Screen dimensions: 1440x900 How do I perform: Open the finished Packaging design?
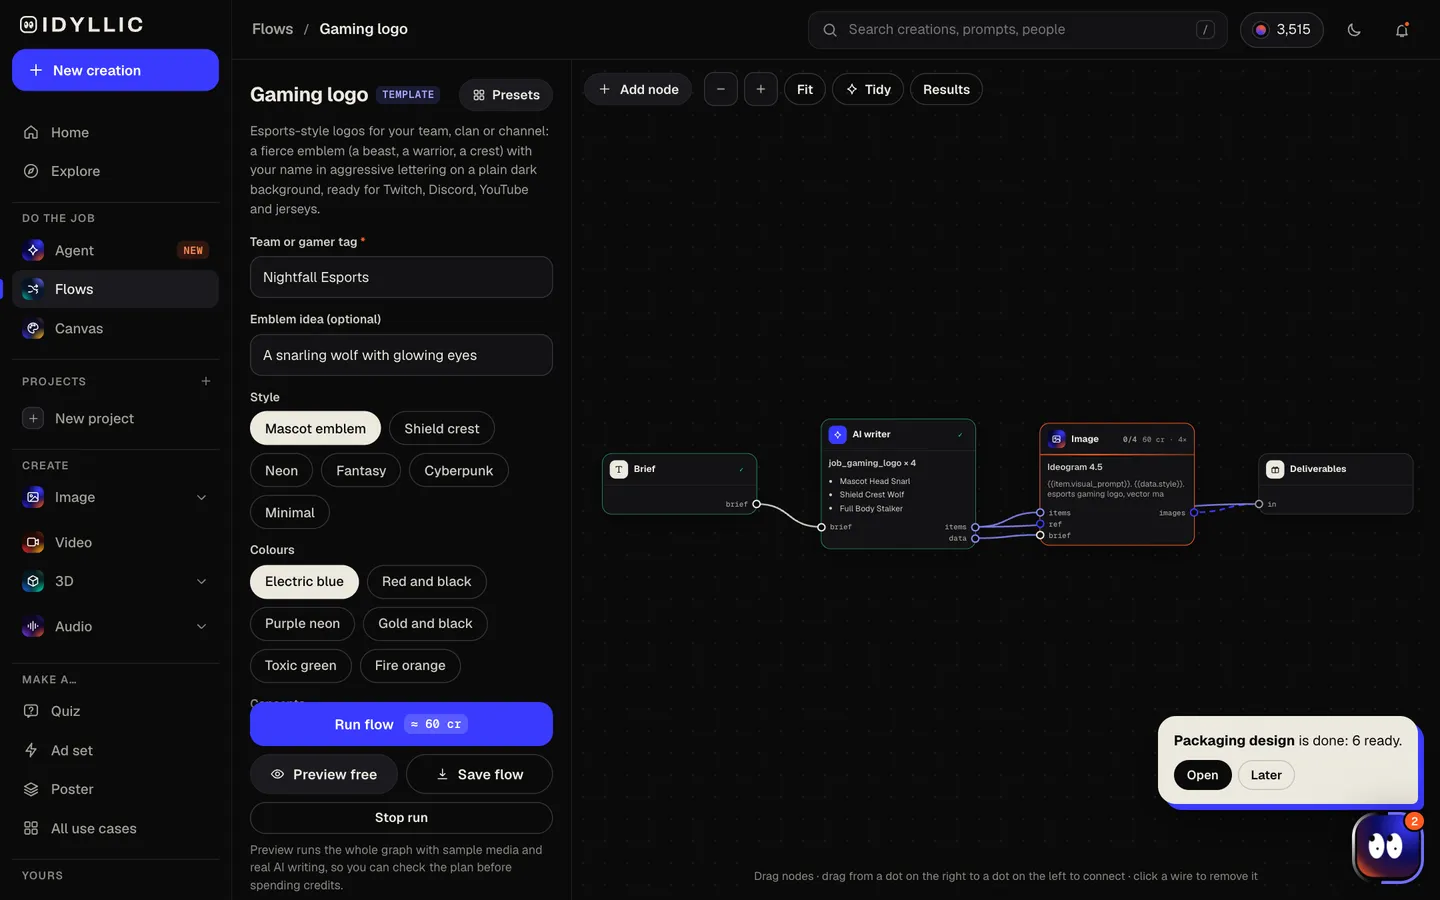point(1202,775)
